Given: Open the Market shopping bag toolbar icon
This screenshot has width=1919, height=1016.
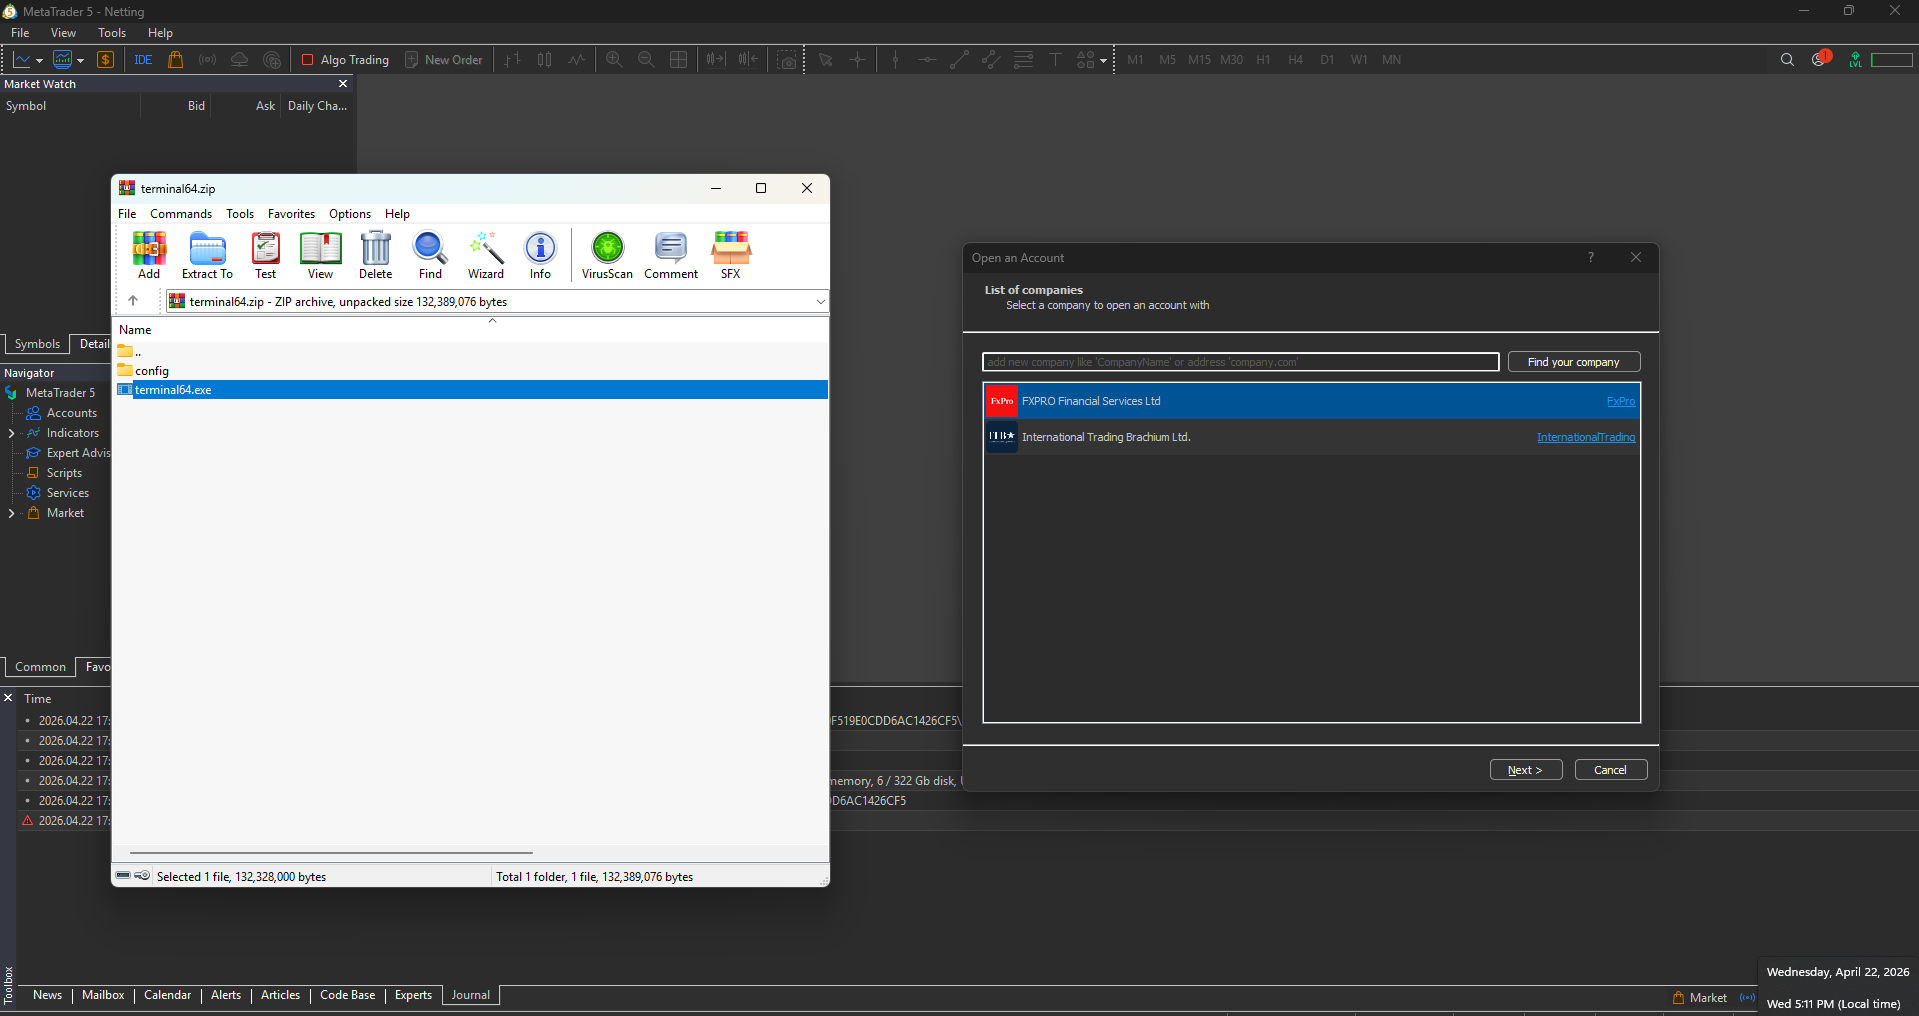Looking at the screenshot, I should 175,60.
